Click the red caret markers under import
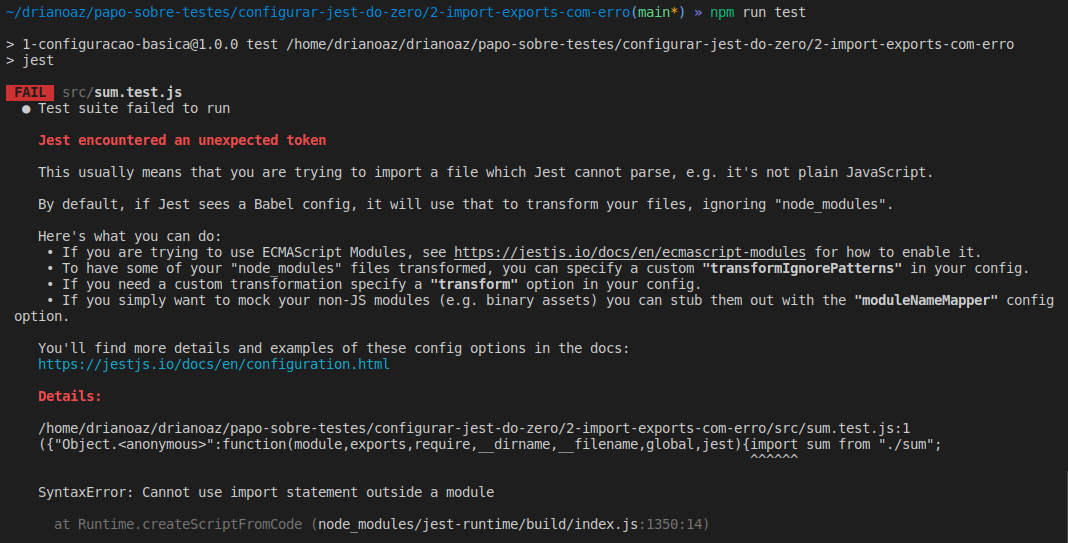Screen dimensions: 1068x543 tap(774, 457)
